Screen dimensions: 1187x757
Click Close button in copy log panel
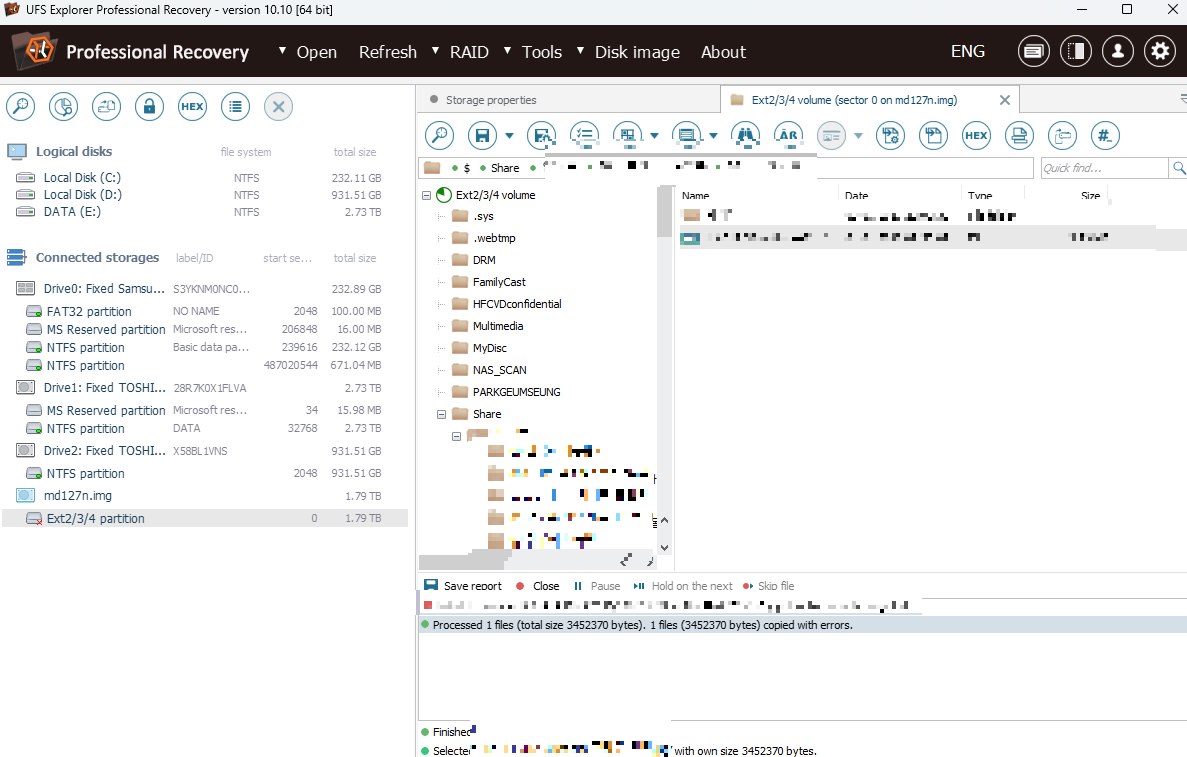click(537, 586)
